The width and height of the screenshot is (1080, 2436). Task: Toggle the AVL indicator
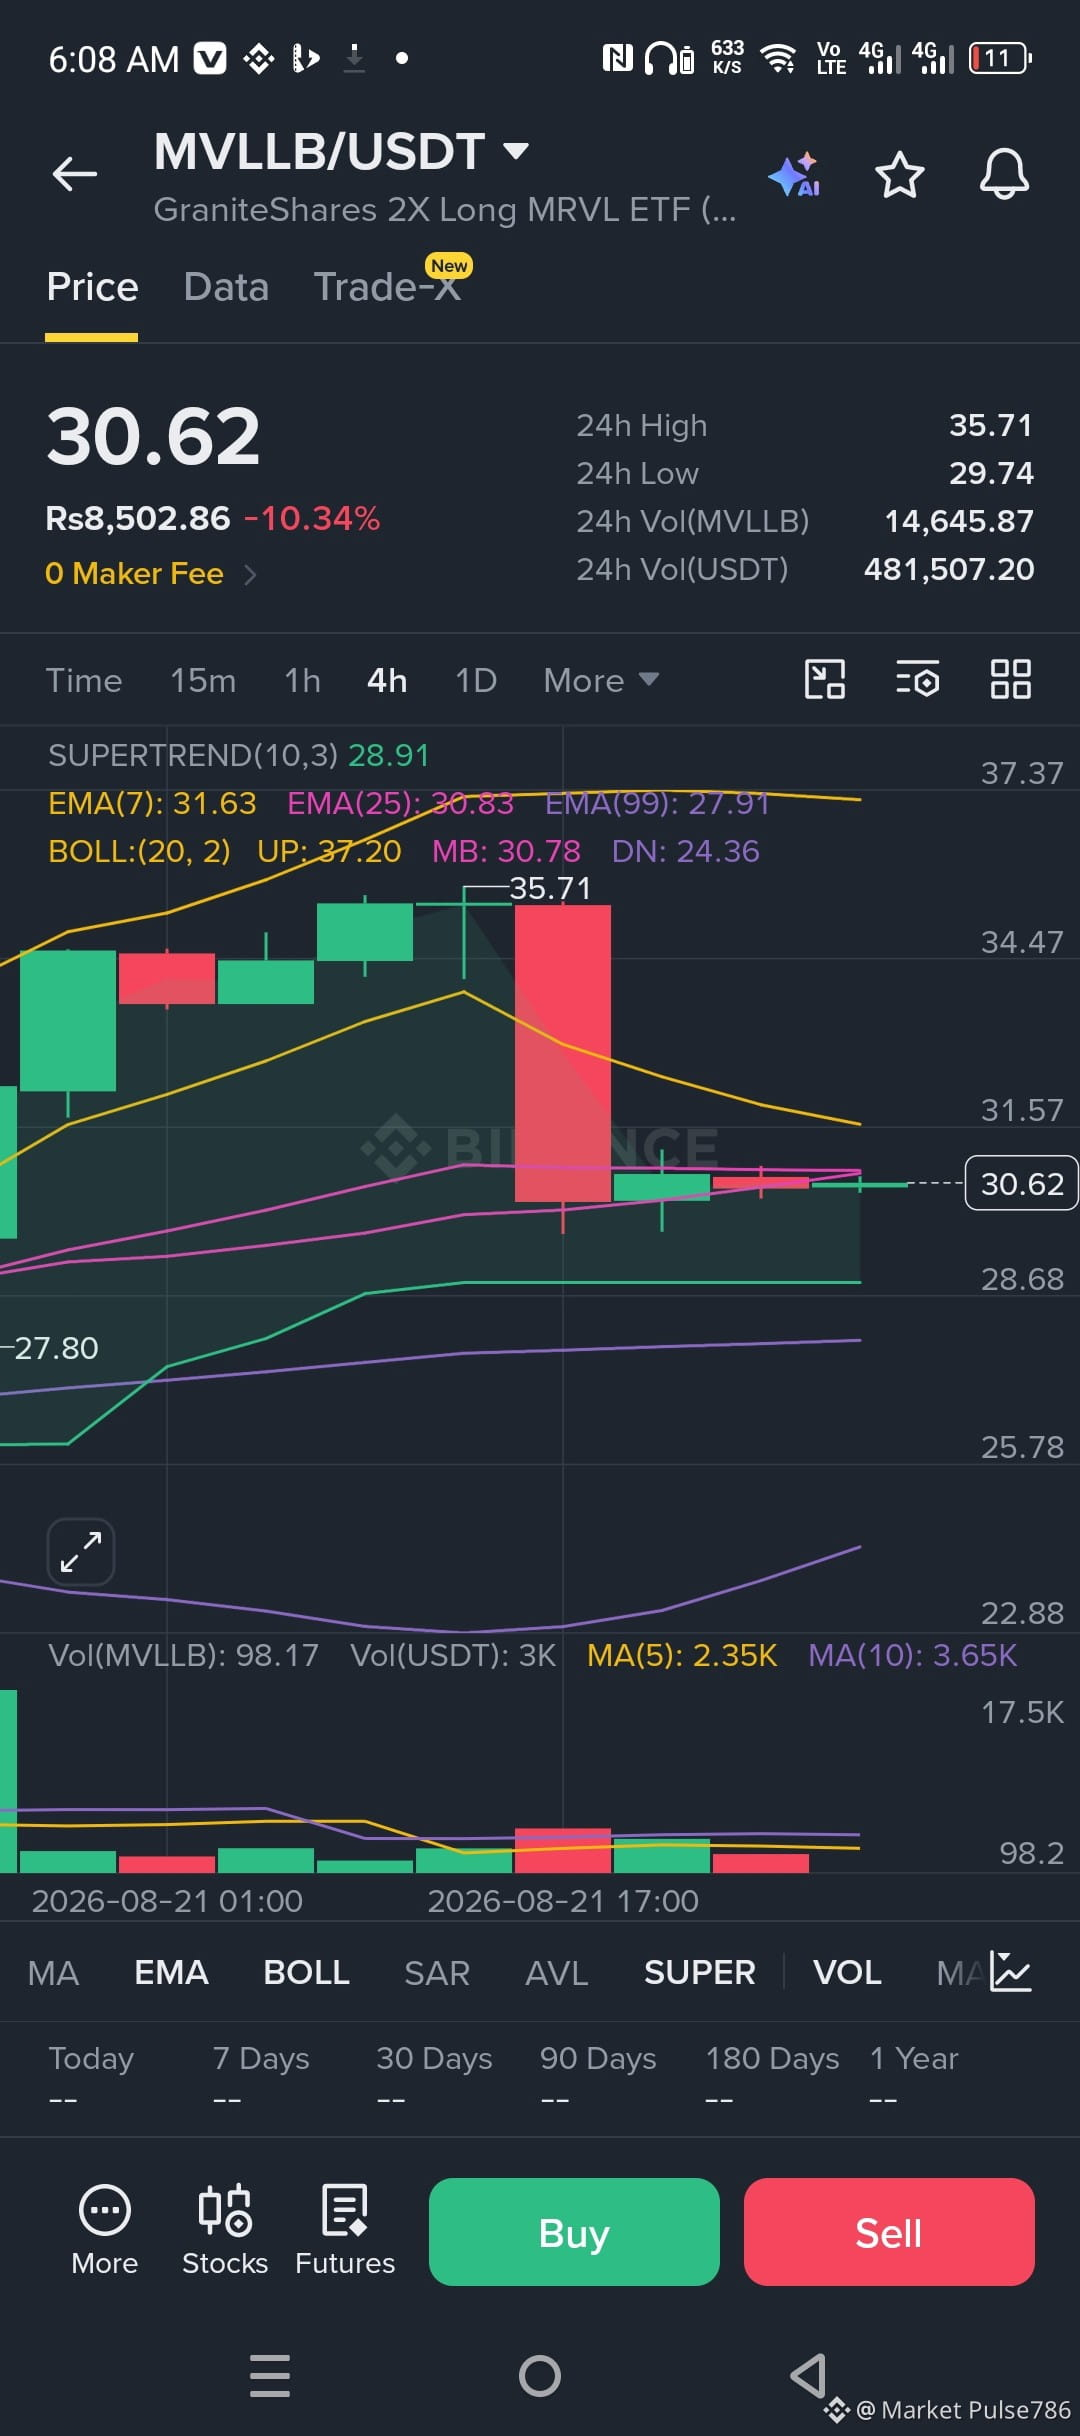pyautogui.click(x=557, y=1973)
